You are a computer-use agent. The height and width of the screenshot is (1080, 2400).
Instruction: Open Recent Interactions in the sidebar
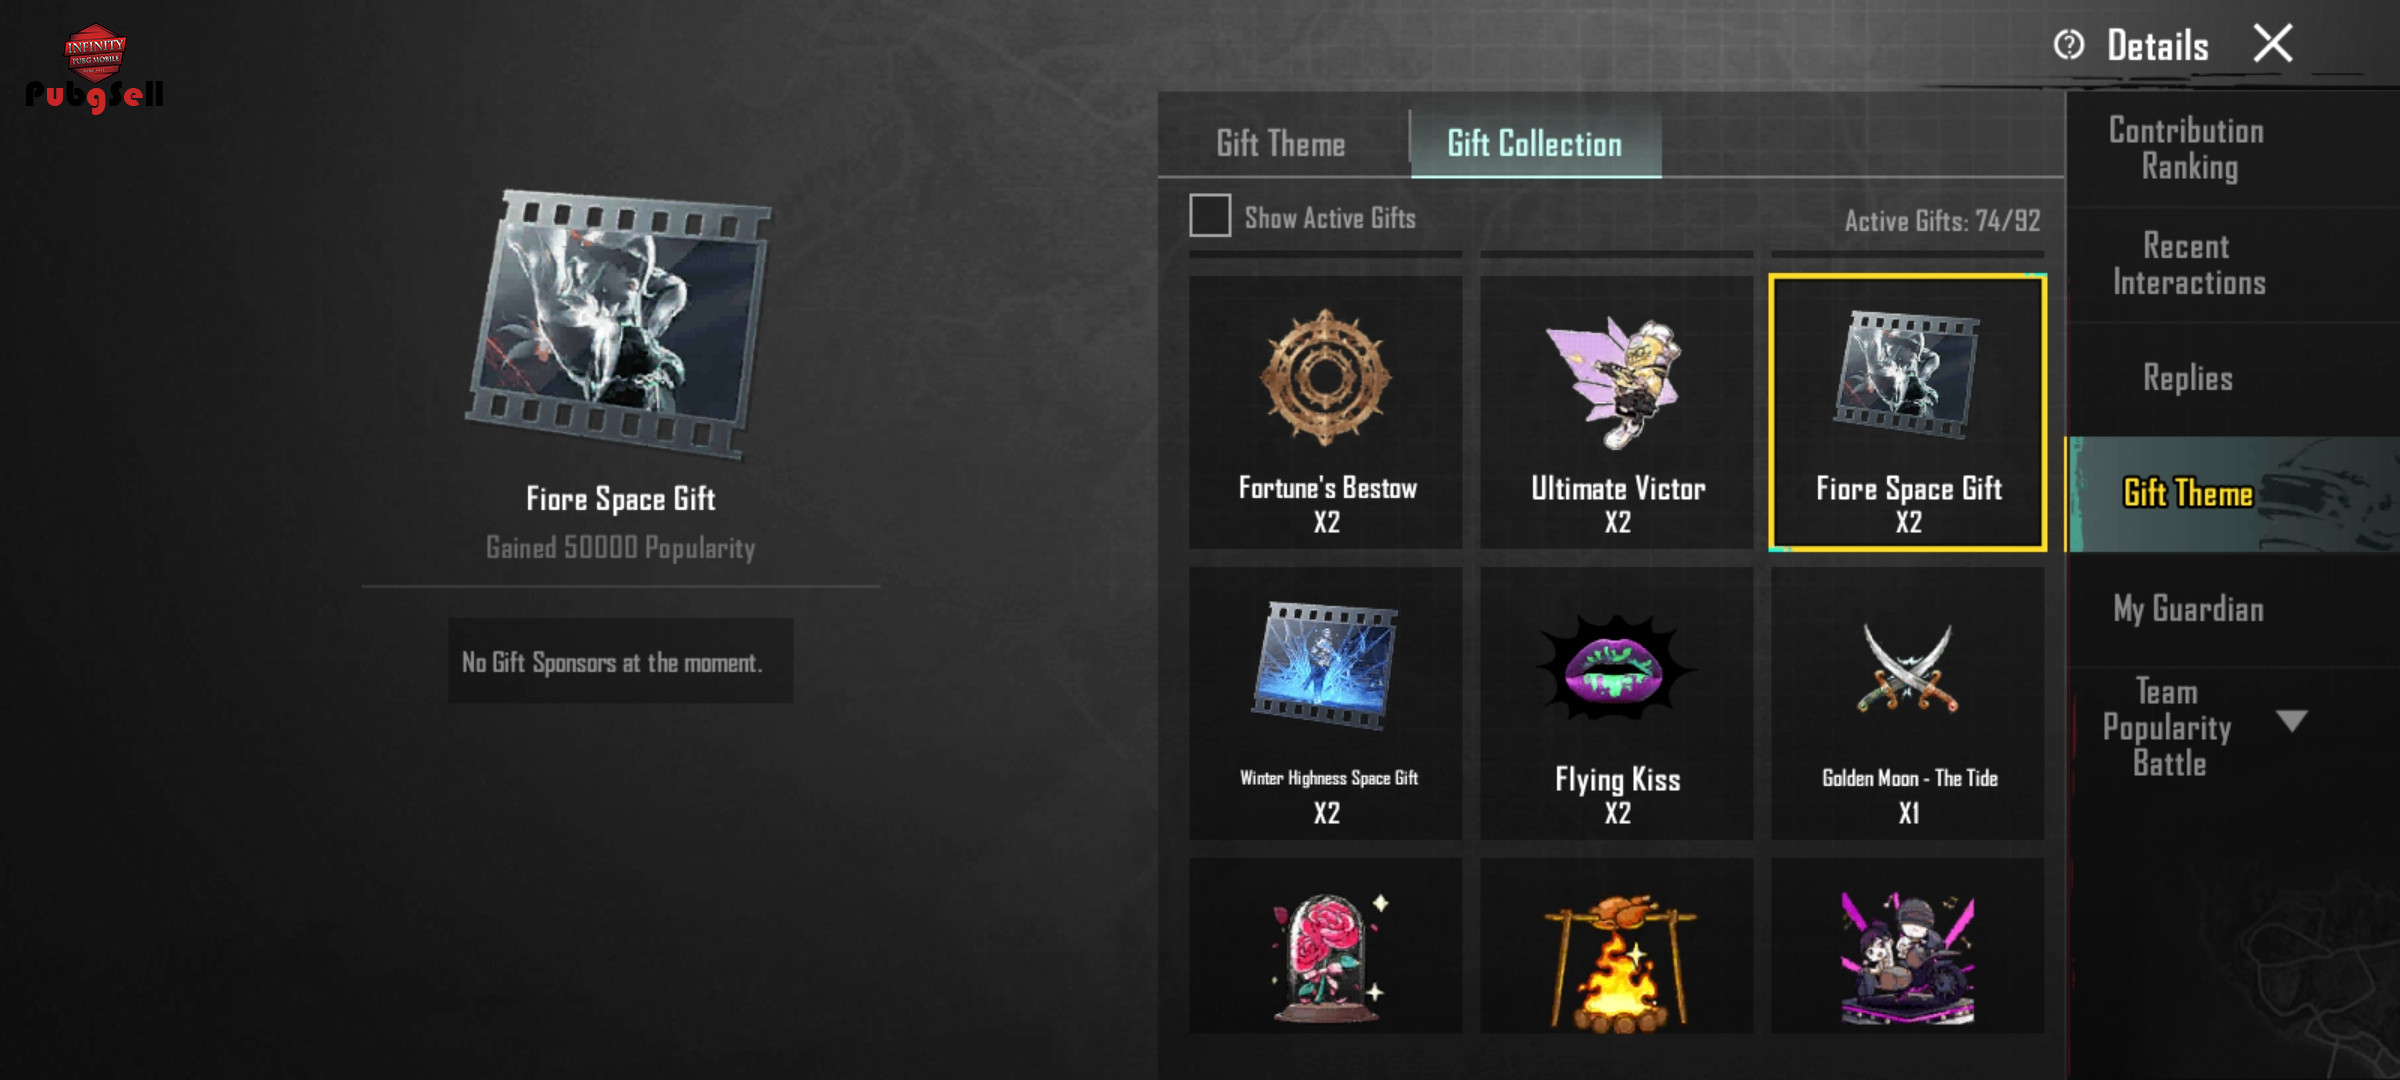[x=2188, y=265]
